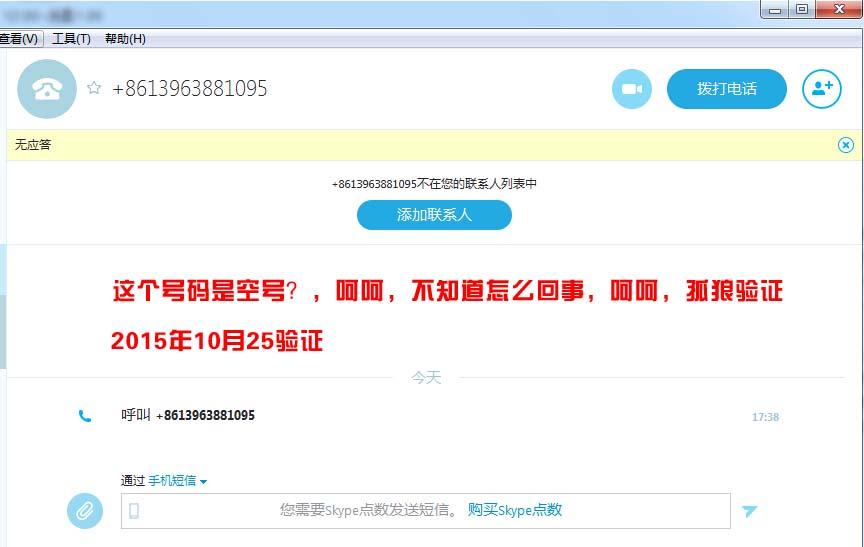Start a video call with camera icon

click(x=631, y=89)
